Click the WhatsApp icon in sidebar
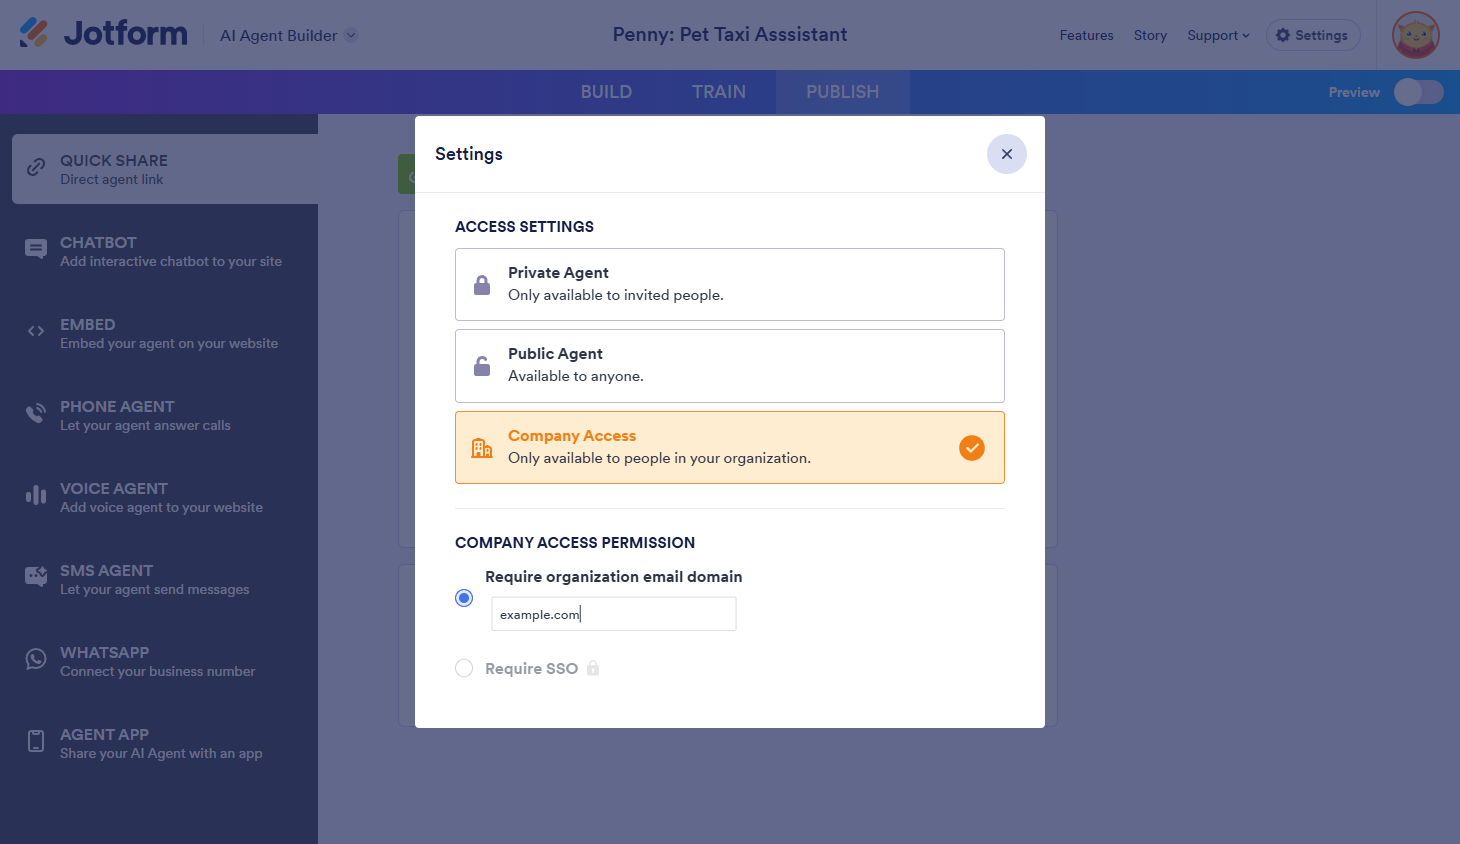The height and width of the screenshot is (844, 1460). 36,660
